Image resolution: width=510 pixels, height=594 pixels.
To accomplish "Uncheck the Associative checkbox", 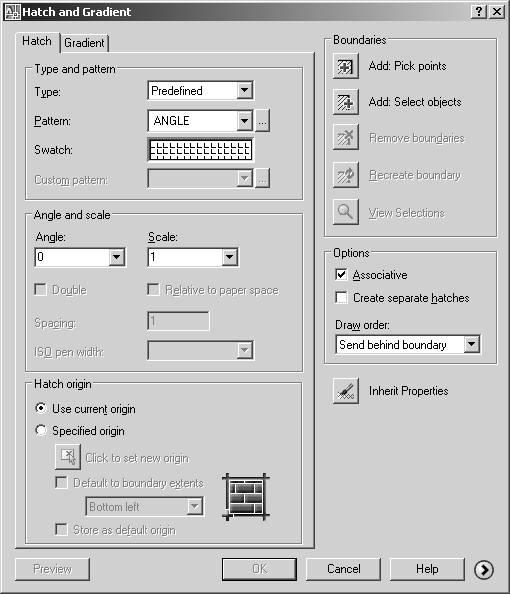I will (x=341, y=274).
